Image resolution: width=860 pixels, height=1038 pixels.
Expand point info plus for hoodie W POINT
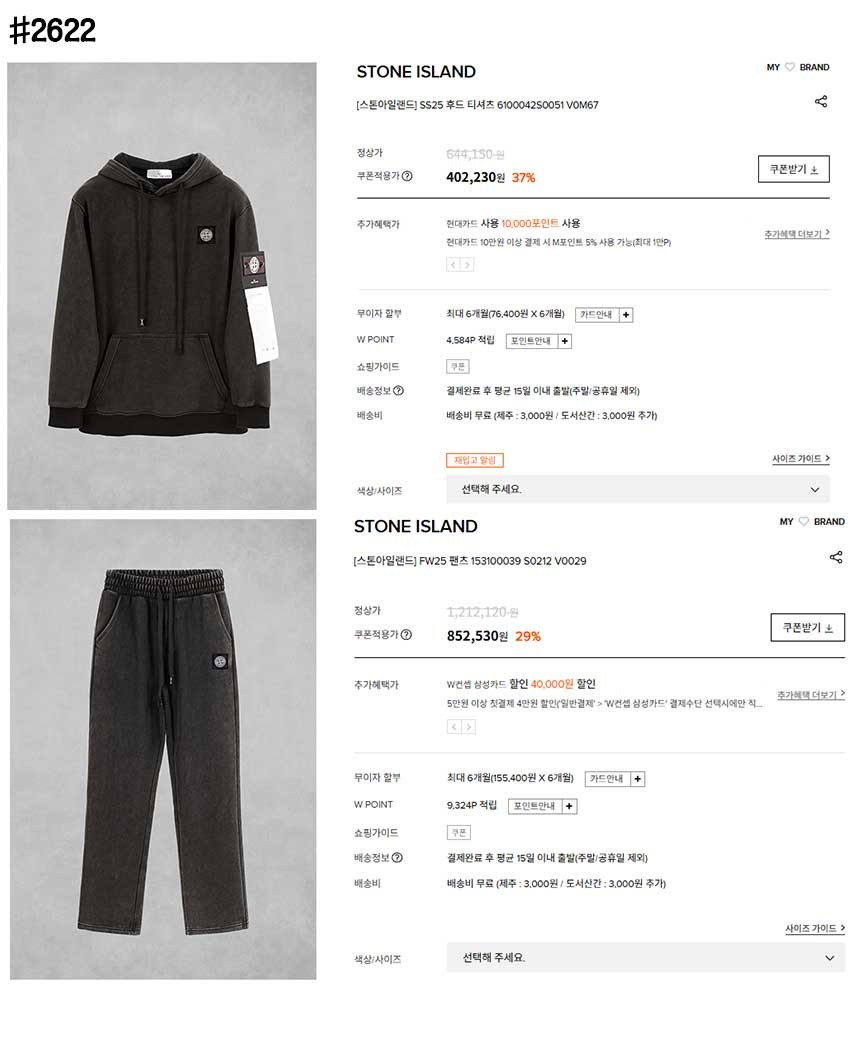point(565,342)
